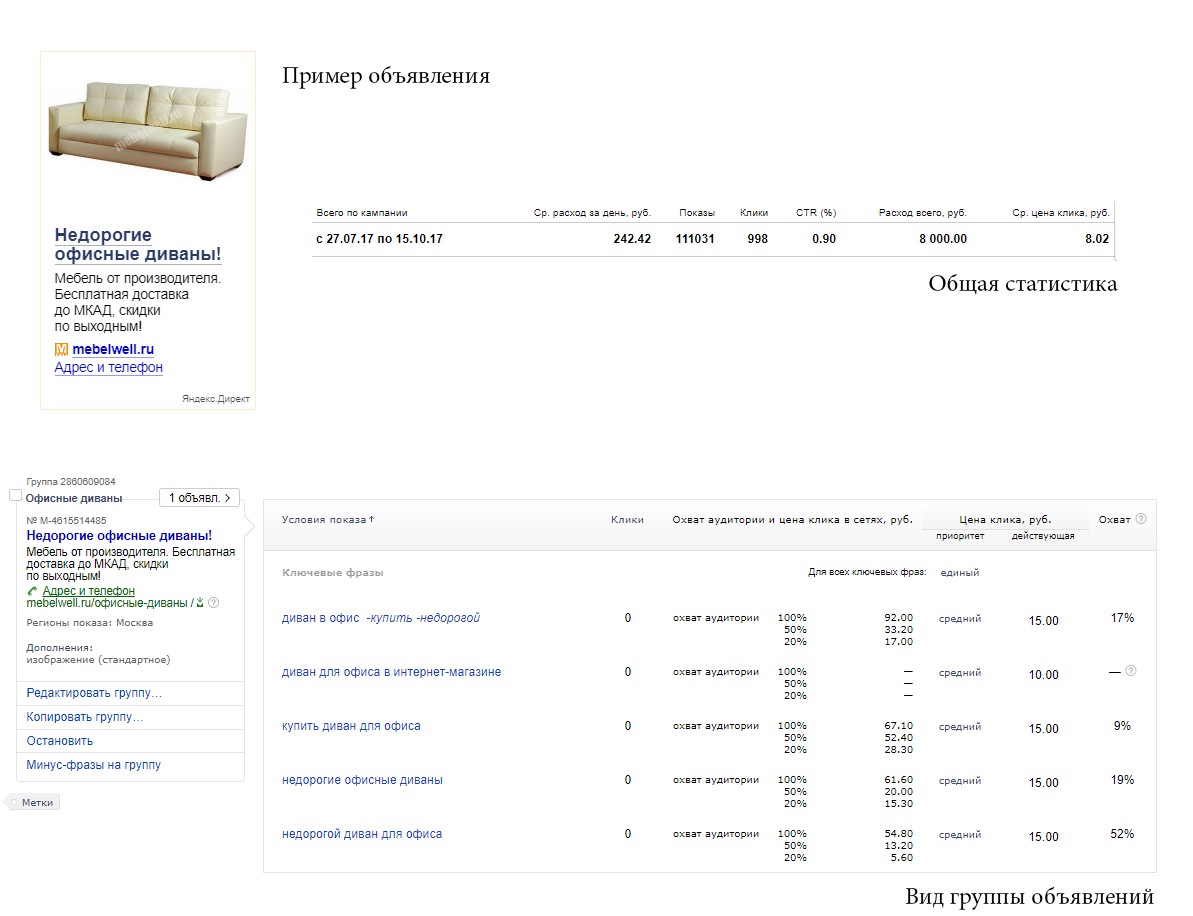Open the help icon after the офисные-диваны URL
This screenshot has width=1193, height=916.
[214, 603]
